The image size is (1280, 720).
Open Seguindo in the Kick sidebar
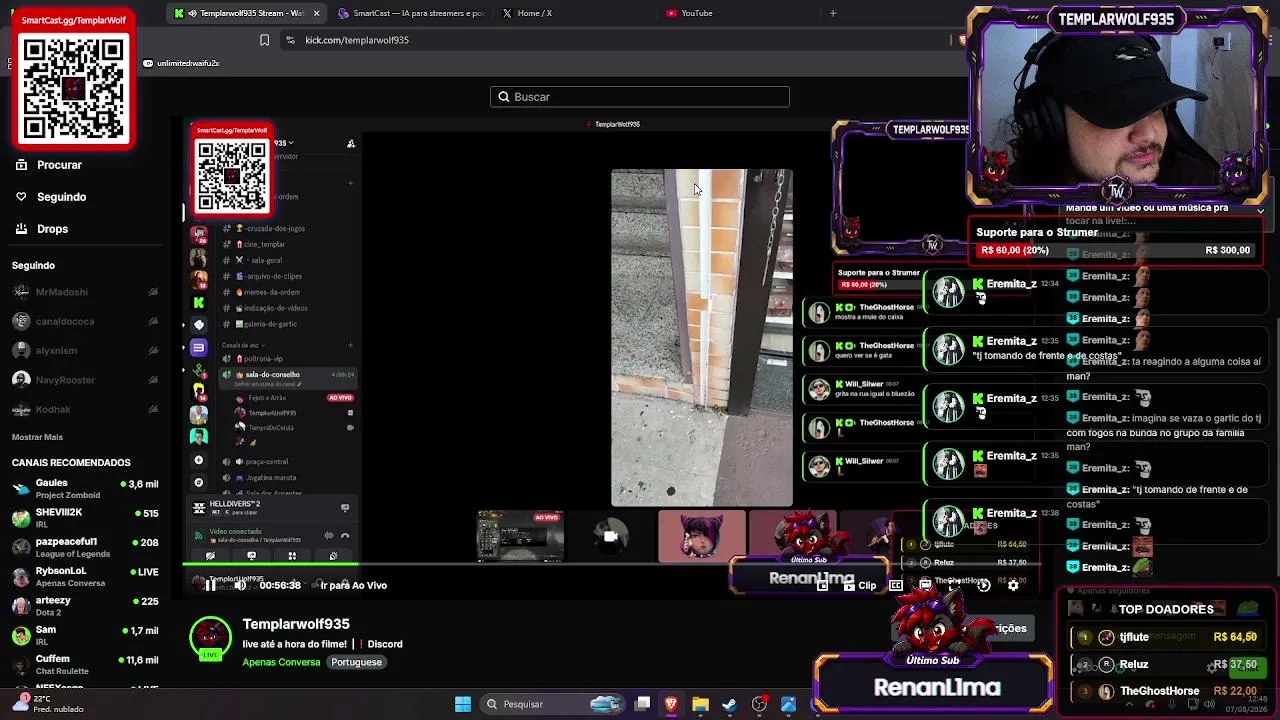coord(52,197)
